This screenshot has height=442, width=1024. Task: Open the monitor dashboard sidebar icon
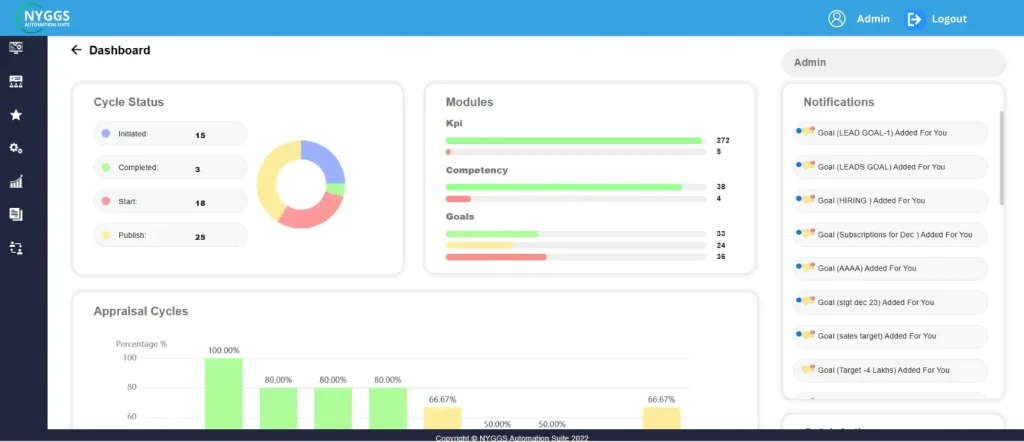[x=16, y=47]
